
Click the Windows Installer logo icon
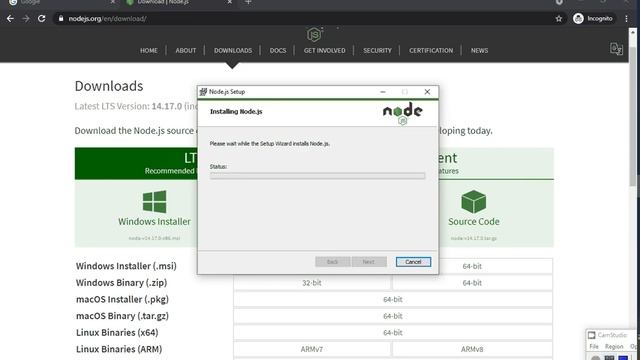coord(154,202)
